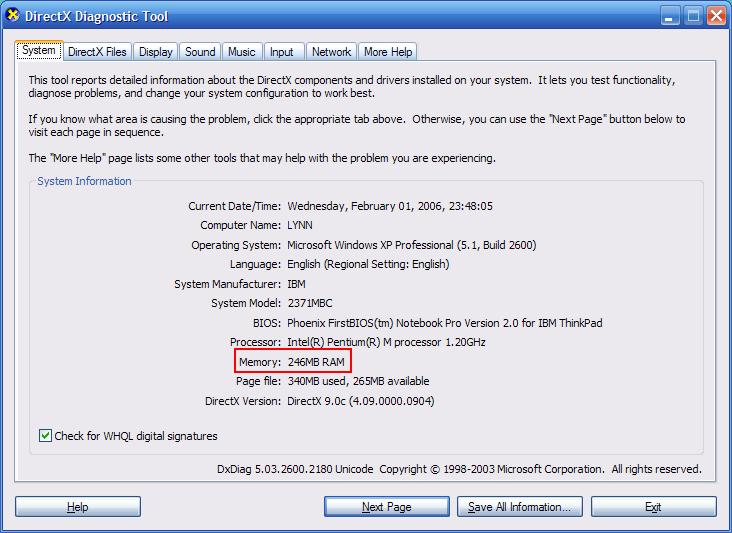Close the window with the red X

[716, 16]
